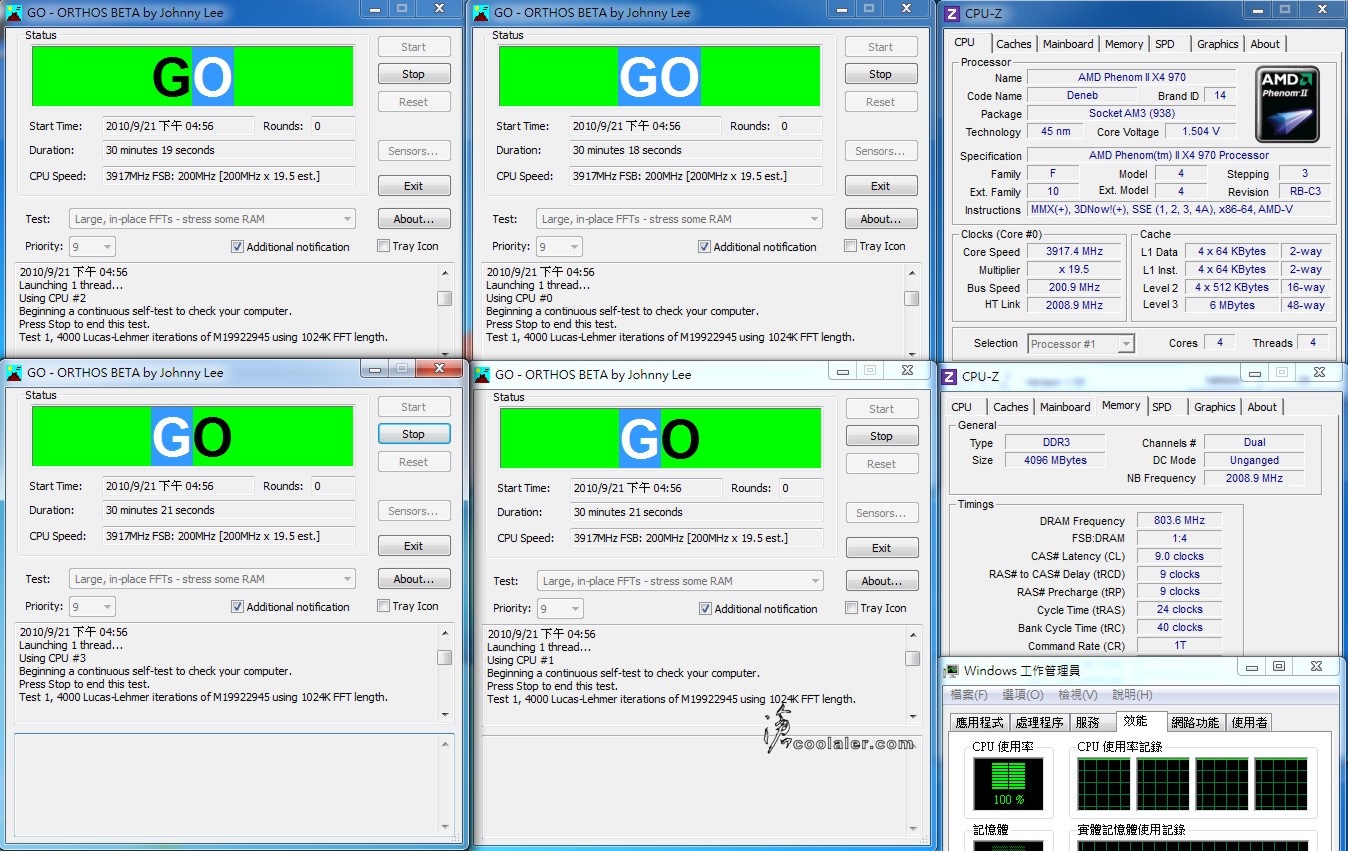Enable Tray Icon in the CPU #2 ORTHOS window
The image size is (1348, 851).
384,246
